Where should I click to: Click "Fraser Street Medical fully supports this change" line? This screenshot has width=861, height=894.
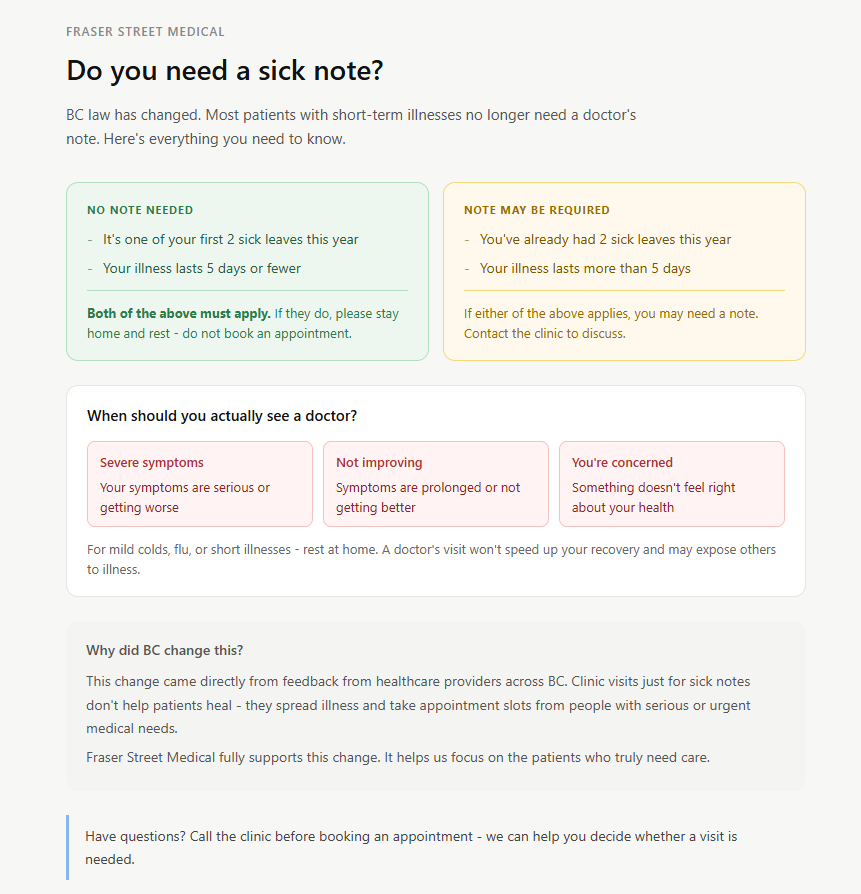[398, 757]
